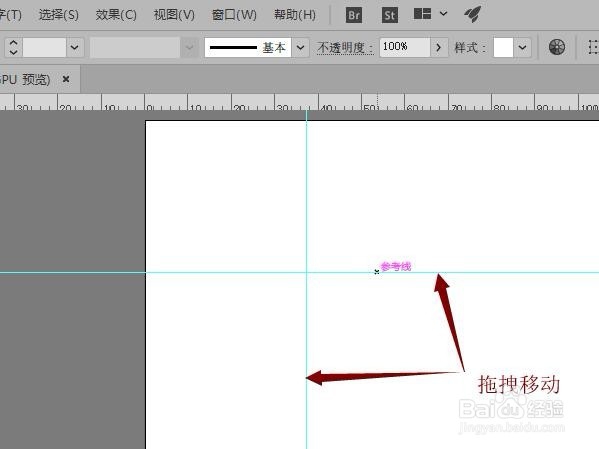Step stroke weight with the up/down arrows
The image size is (599, 449).
(x=13, y=47)
